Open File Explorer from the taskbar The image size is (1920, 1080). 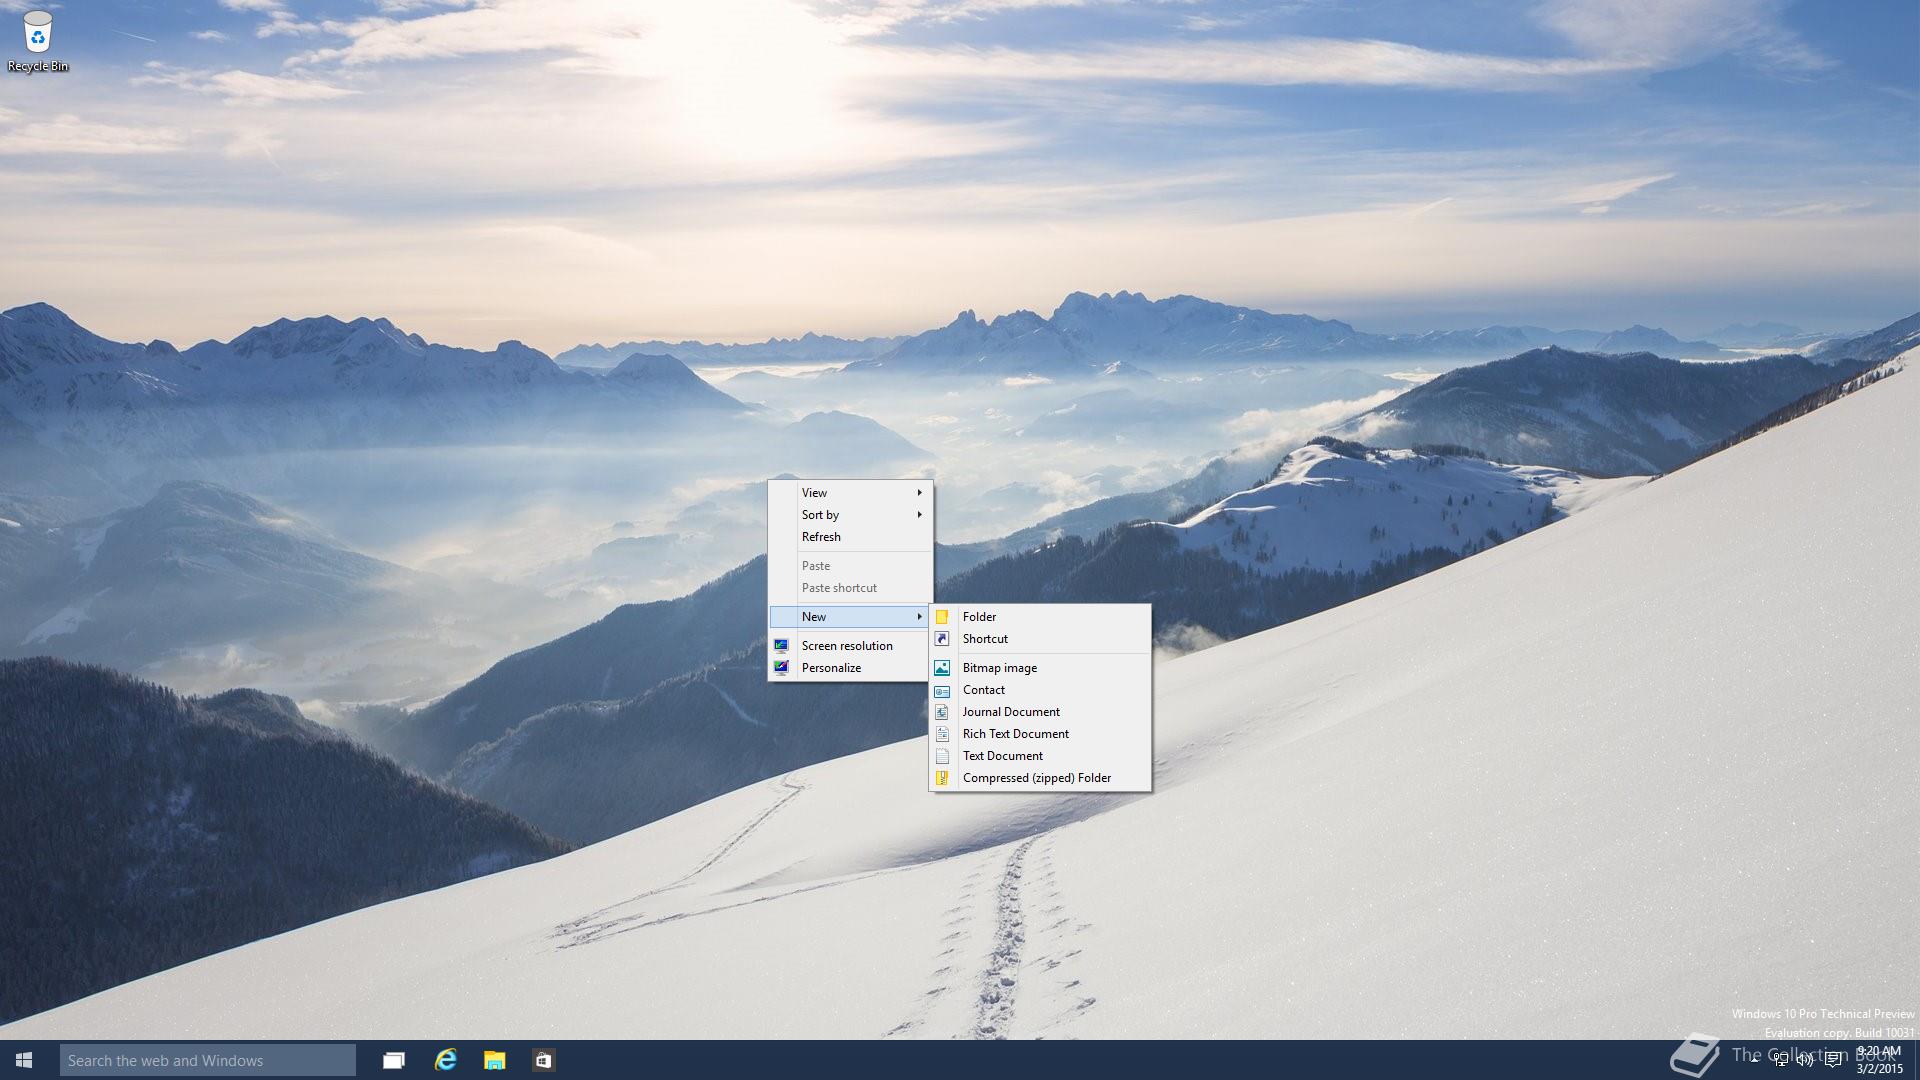[x=494, y=1060]
